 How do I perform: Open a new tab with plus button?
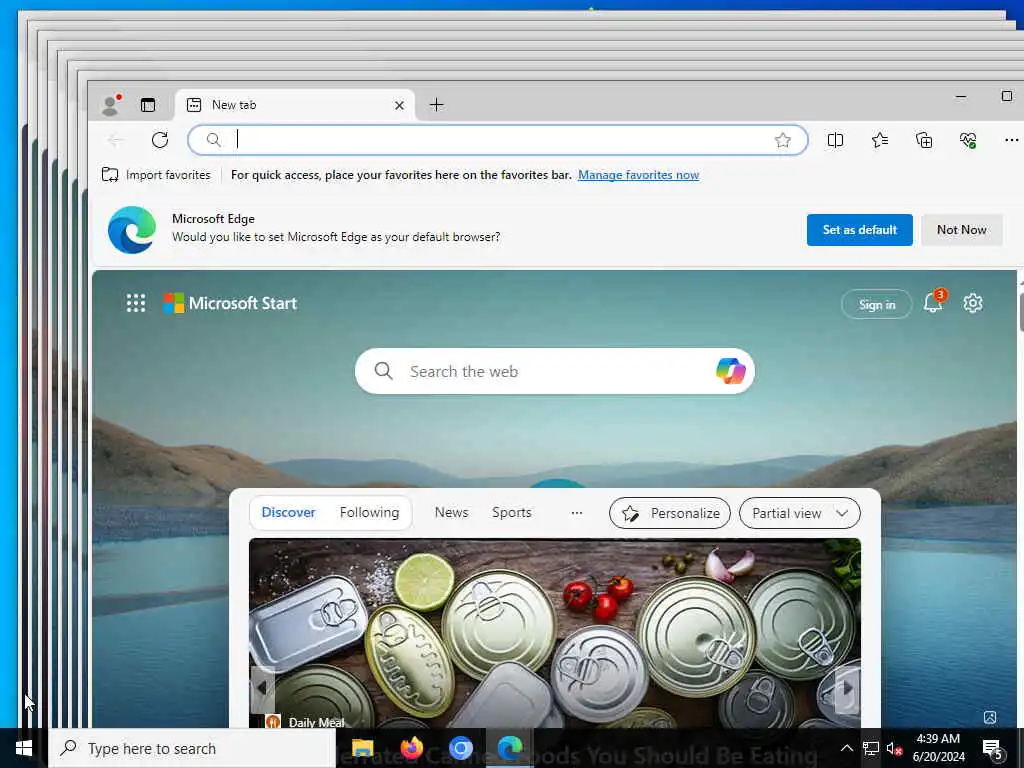click(x=436, y=104)
